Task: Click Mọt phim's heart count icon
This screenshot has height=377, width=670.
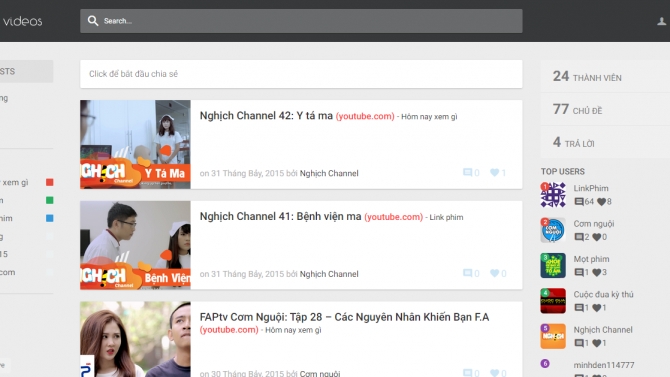Action: 597,272
